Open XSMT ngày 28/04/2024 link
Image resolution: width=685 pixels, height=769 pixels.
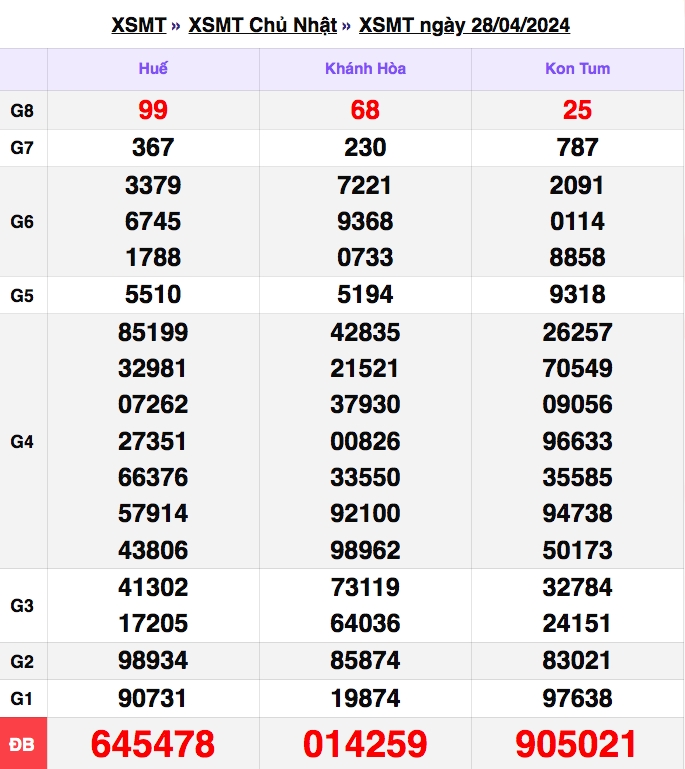464,26
